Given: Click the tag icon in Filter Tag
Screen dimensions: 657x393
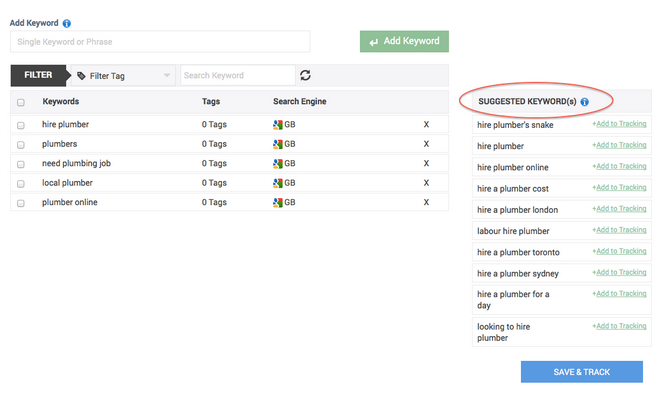Looking at the screenshot, I should coord(81,76).
